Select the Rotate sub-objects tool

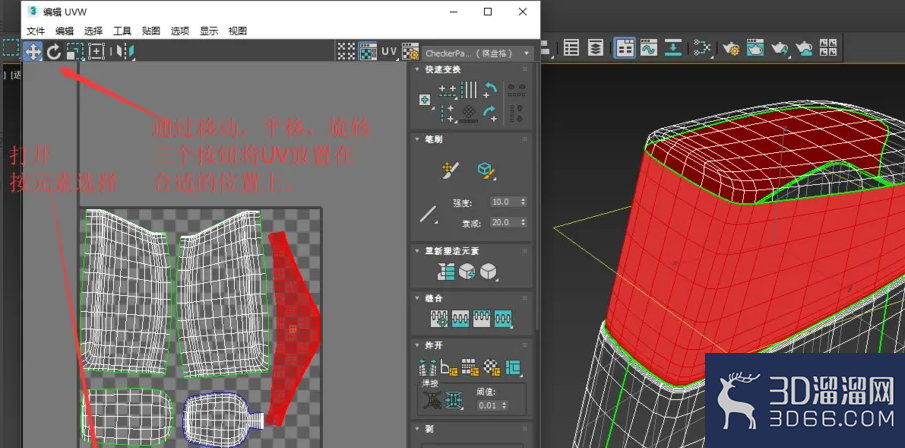[x=54, y=52]
